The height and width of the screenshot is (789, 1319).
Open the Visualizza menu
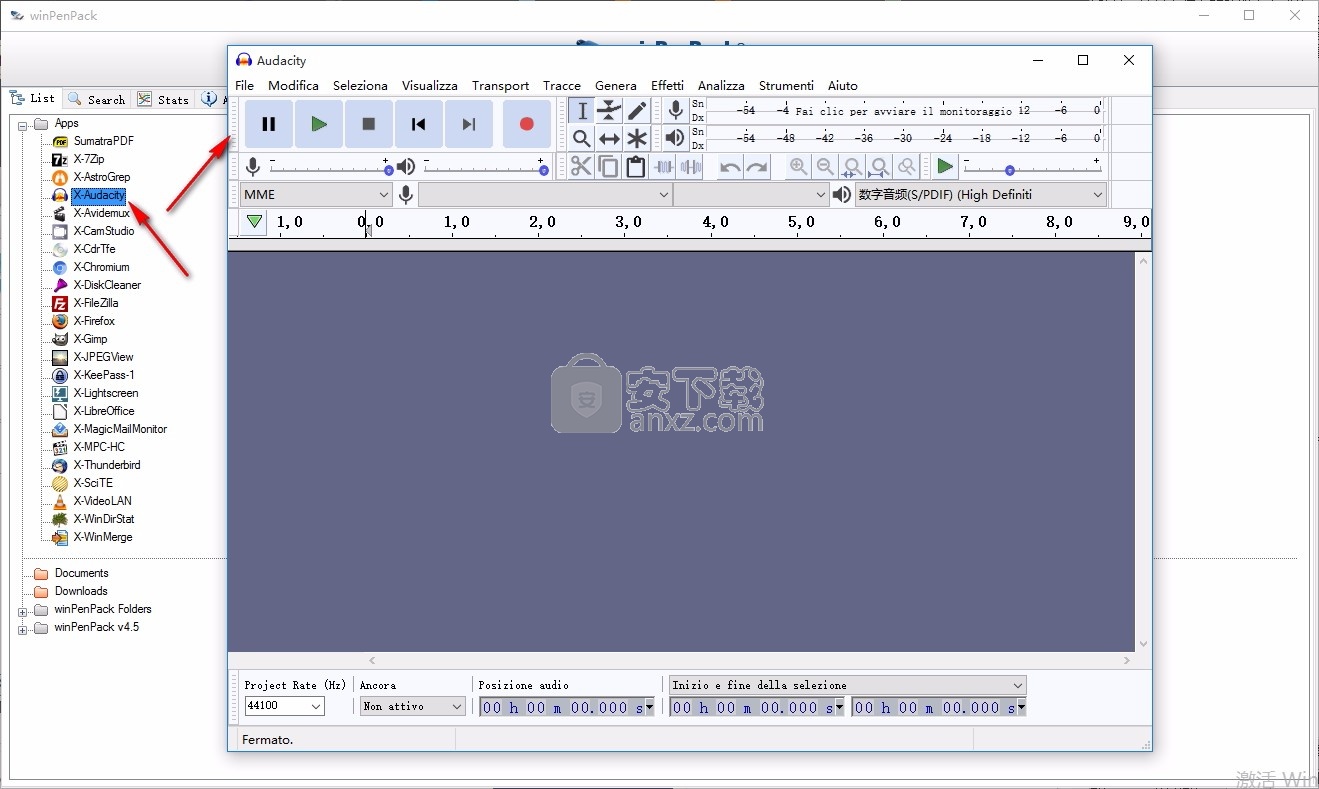click(x=430, y=85)
